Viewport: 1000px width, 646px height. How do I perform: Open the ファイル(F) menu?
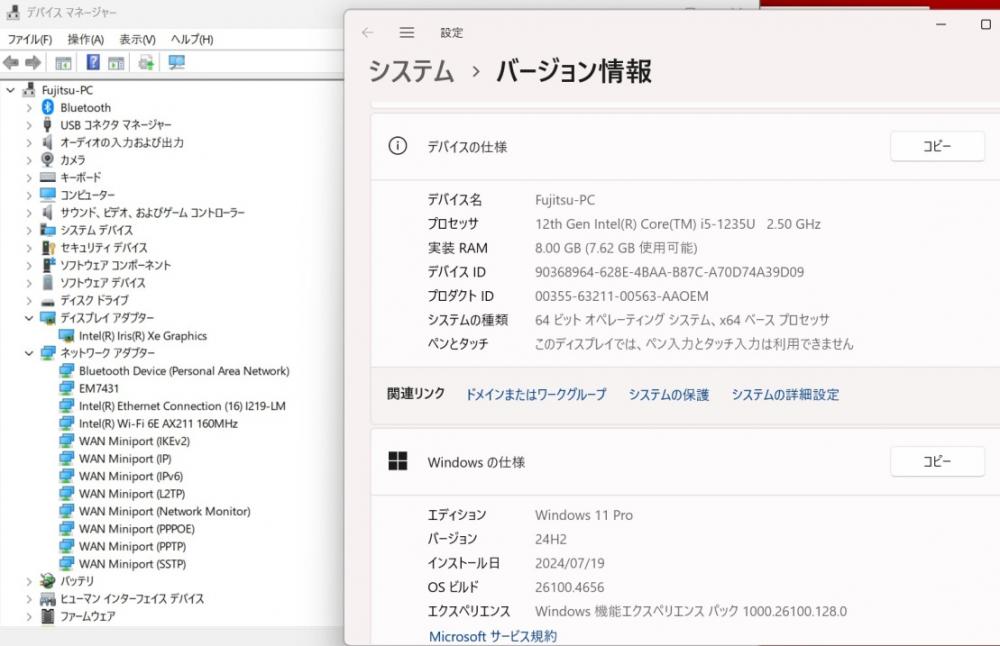[x=29, y=40]
